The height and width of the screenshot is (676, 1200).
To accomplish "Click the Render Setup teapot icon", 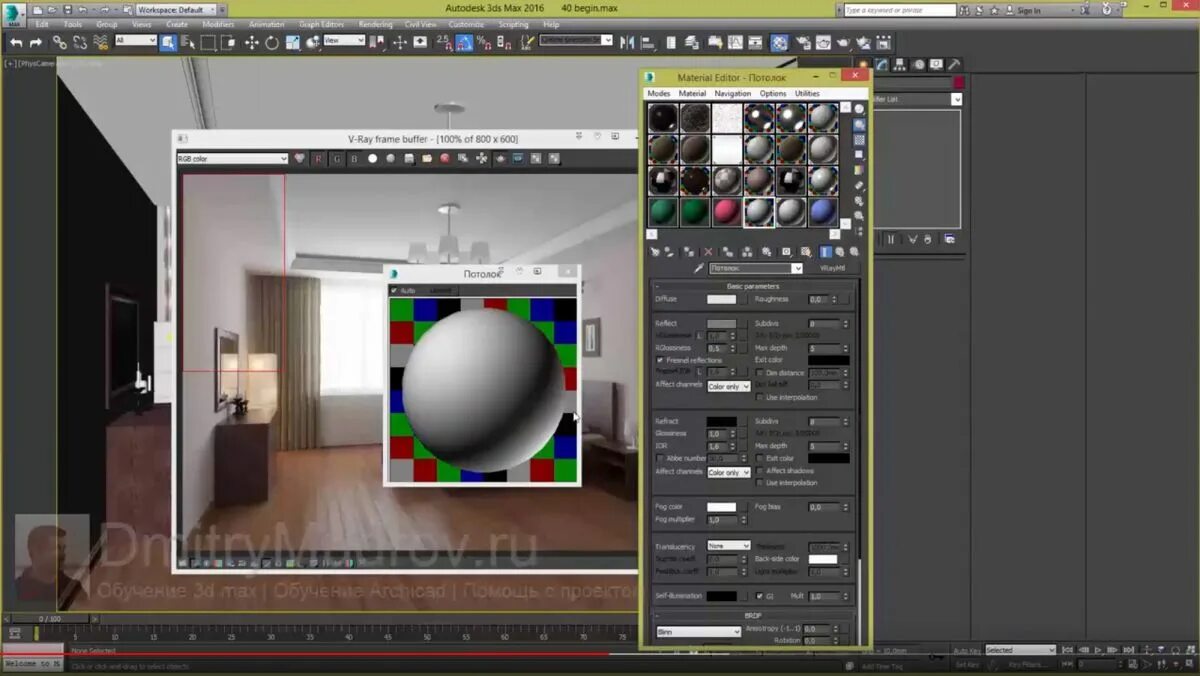I will [x=802, y=42].
